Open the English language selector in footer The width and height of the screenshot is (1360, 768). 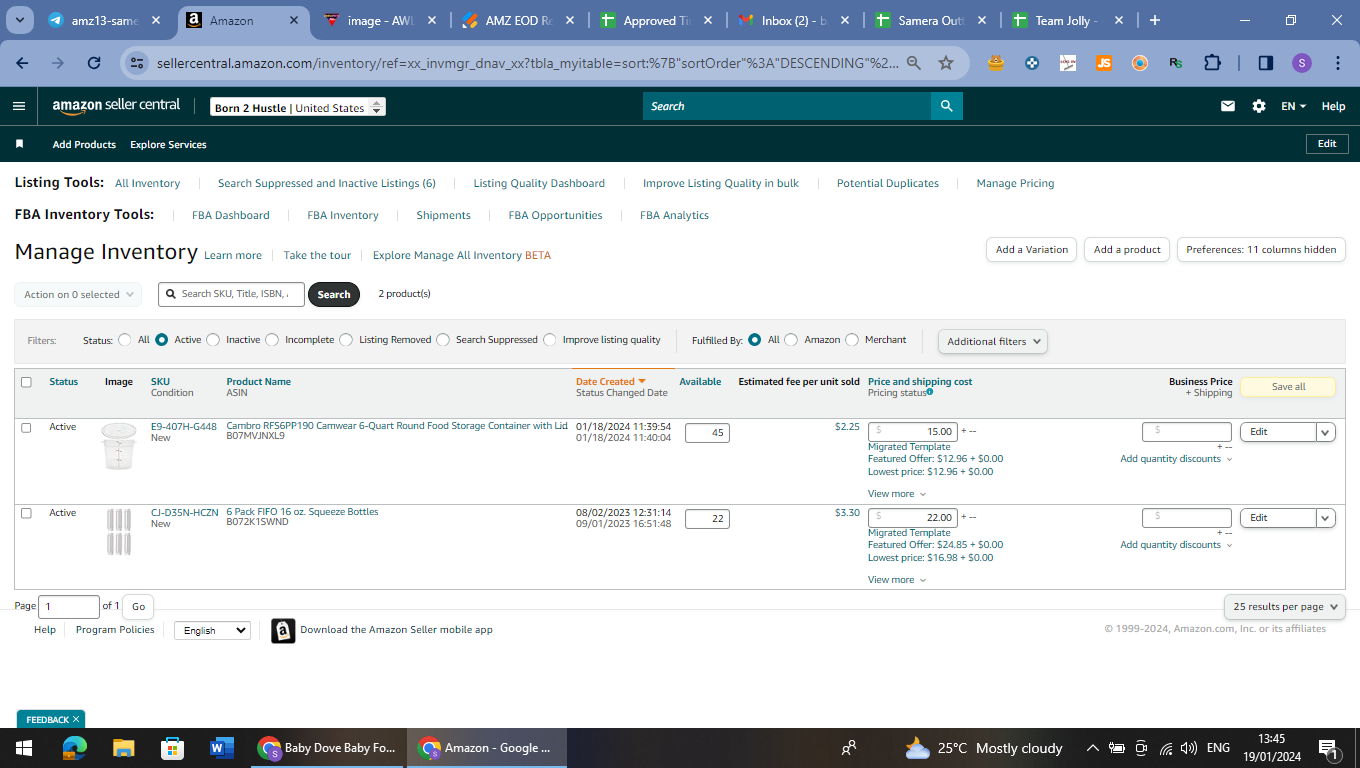212,631
